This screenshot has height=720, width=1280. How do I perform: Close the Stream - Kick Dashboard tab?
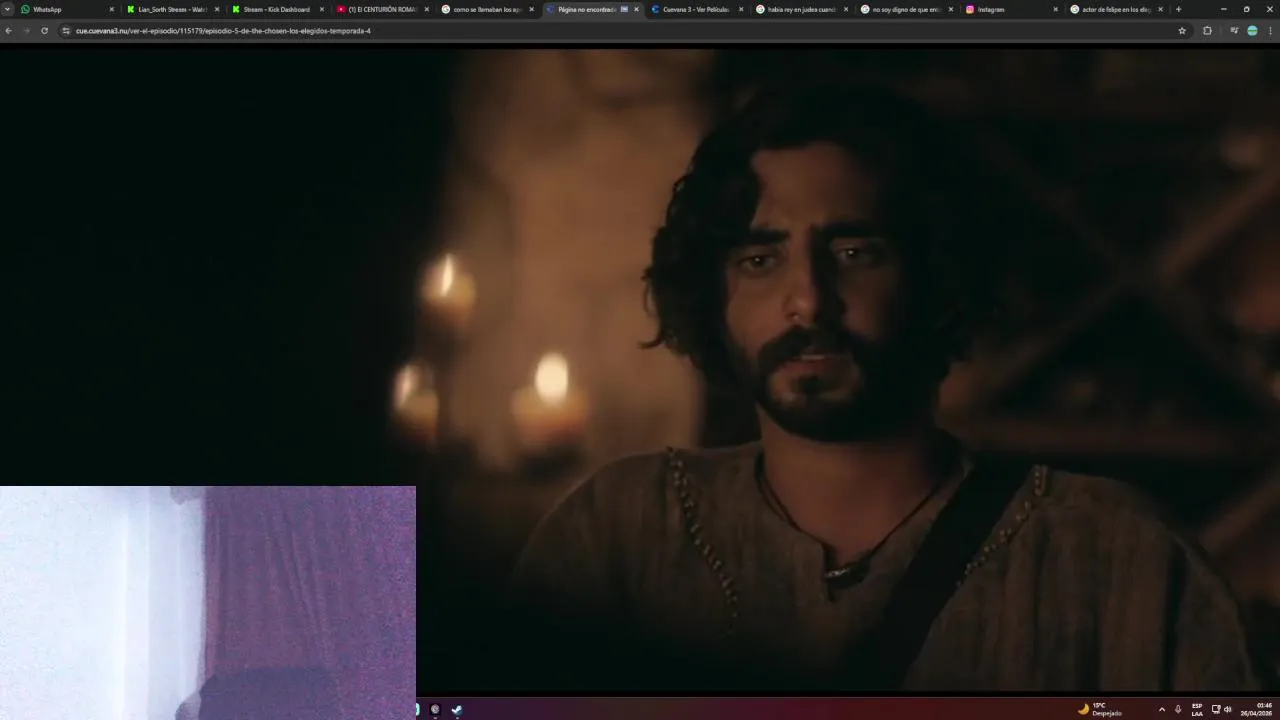322,9
